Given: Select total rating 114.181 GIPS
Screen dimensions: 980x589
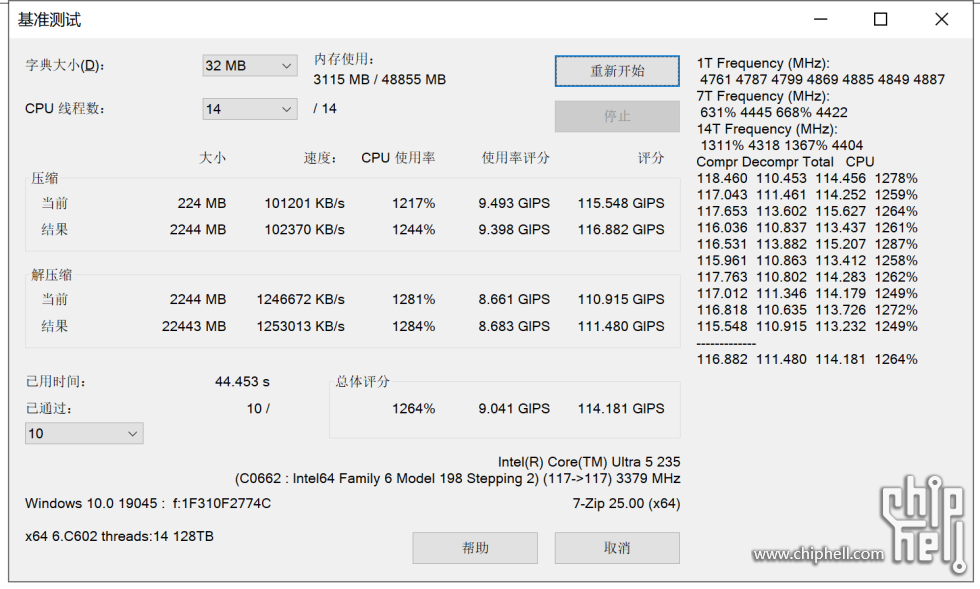Looking at the screenshot, I should click(621, 408).
